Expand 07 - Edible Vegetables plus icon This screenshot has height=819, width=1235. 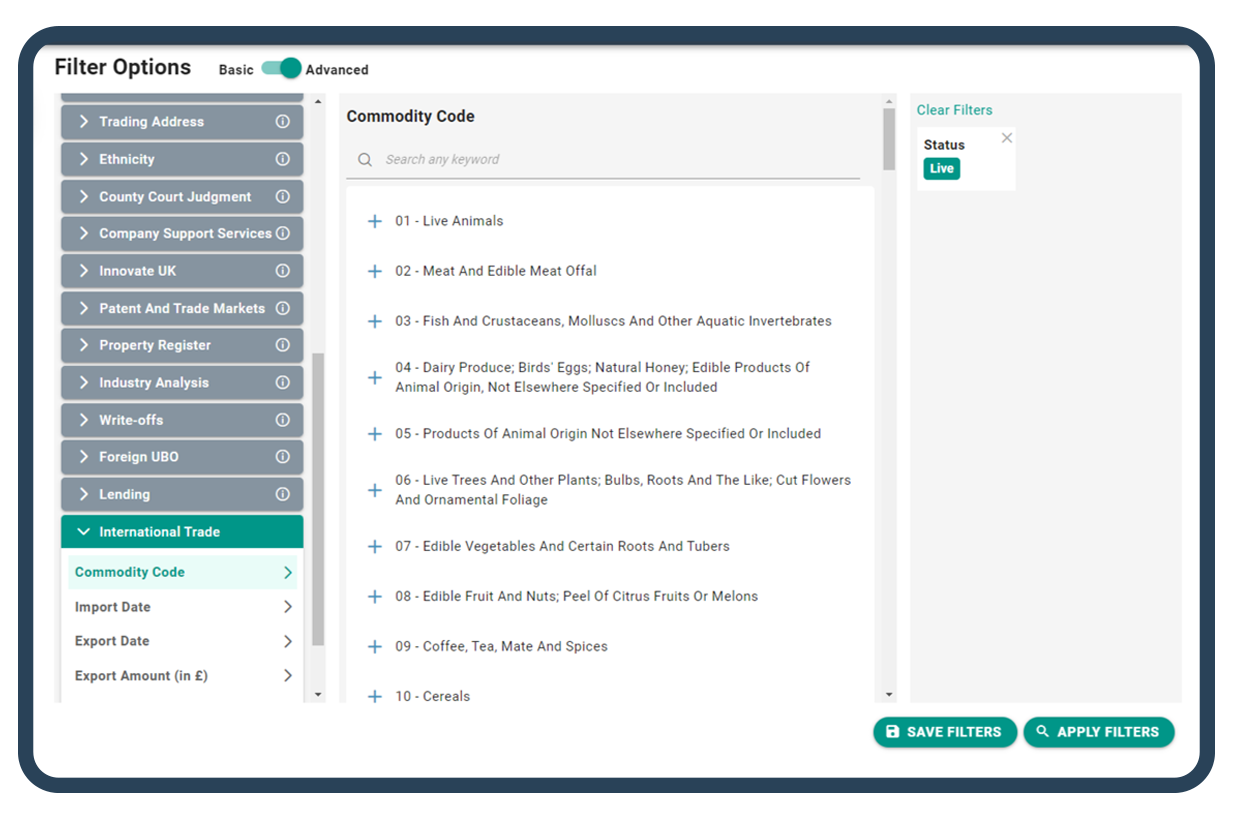point(375,547)
